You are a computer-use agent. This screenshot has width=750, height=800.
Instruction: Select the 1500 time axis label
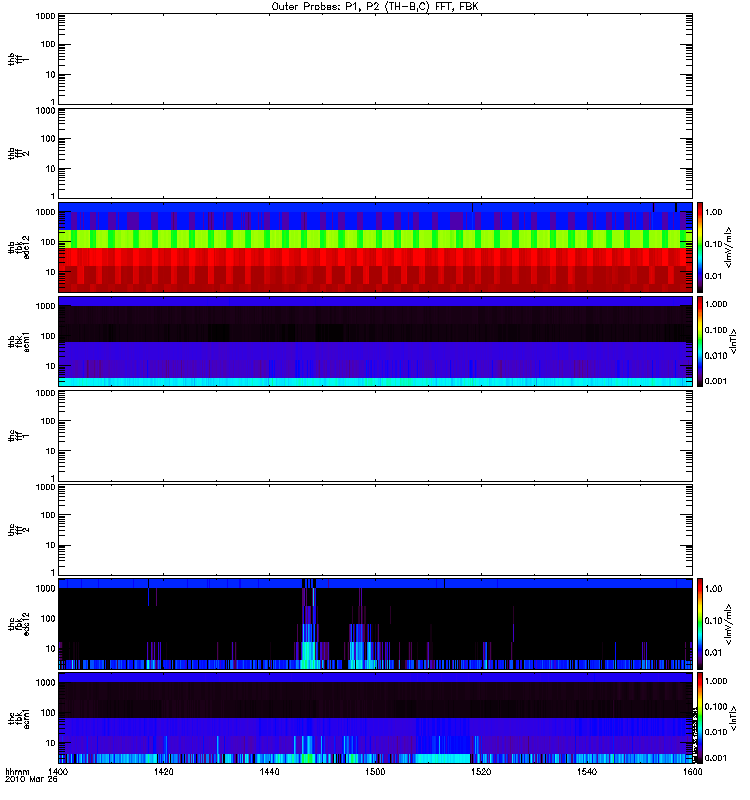click(x=375, y=771)
